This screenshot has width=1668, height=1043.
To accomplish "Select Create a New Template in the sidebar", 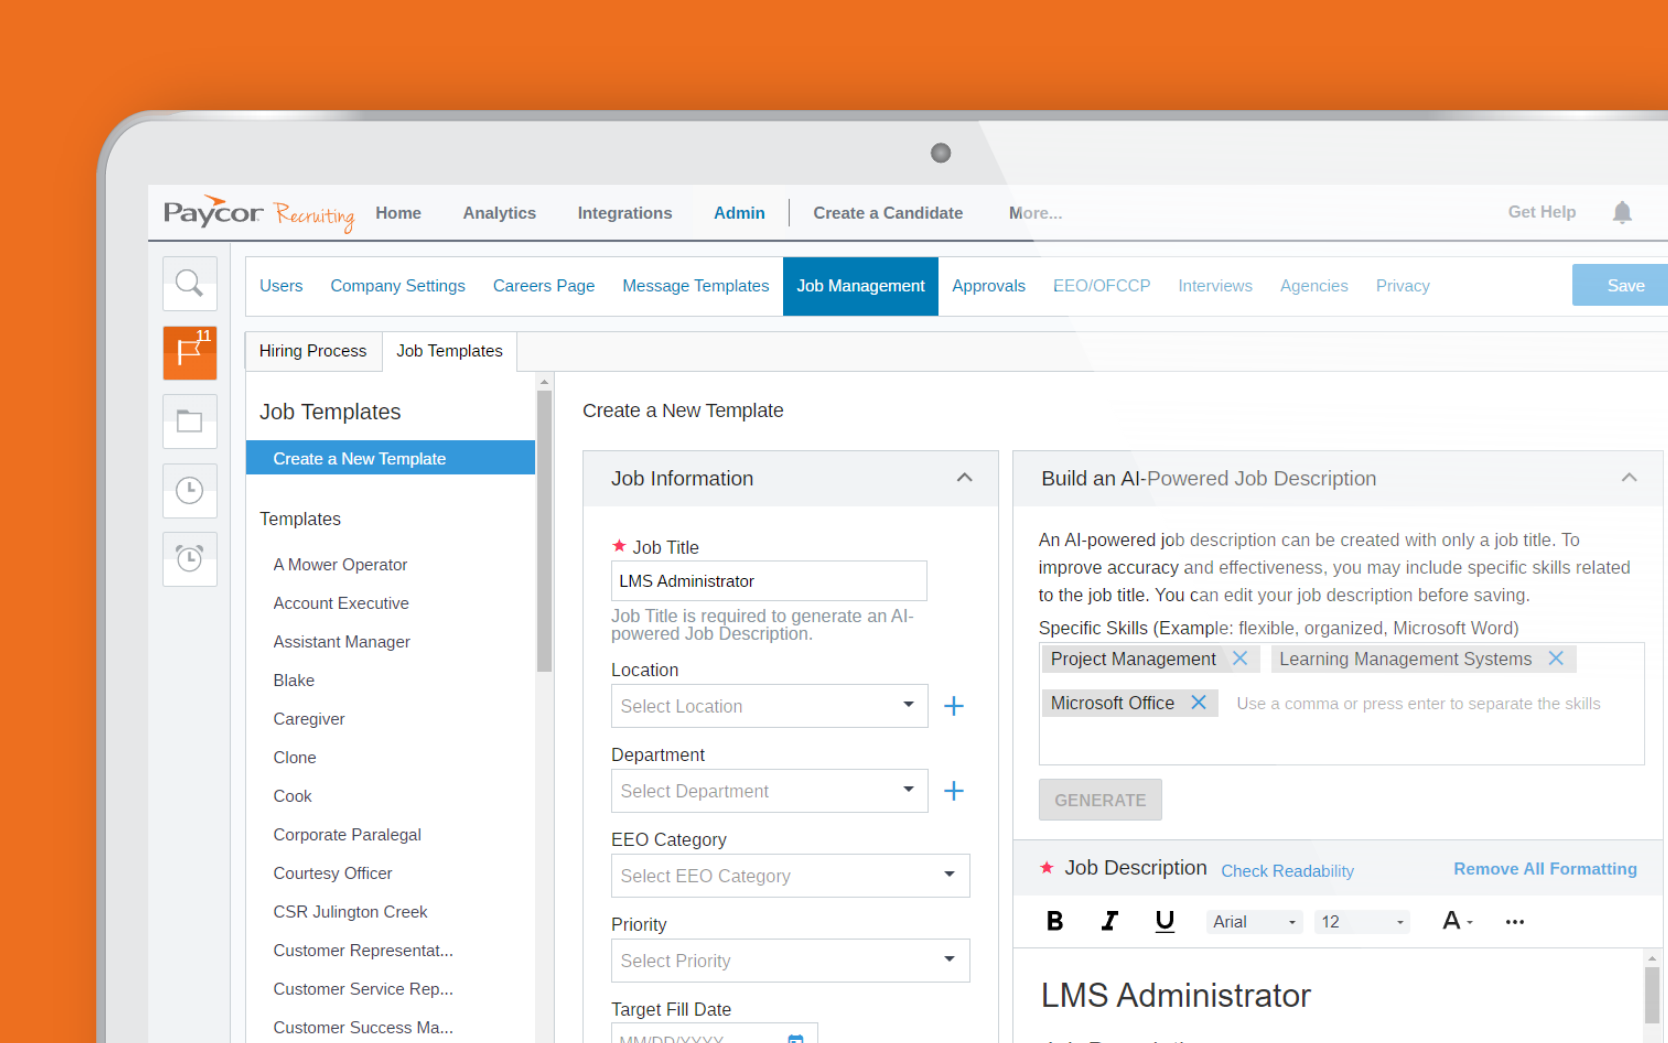I will point(390,458).
